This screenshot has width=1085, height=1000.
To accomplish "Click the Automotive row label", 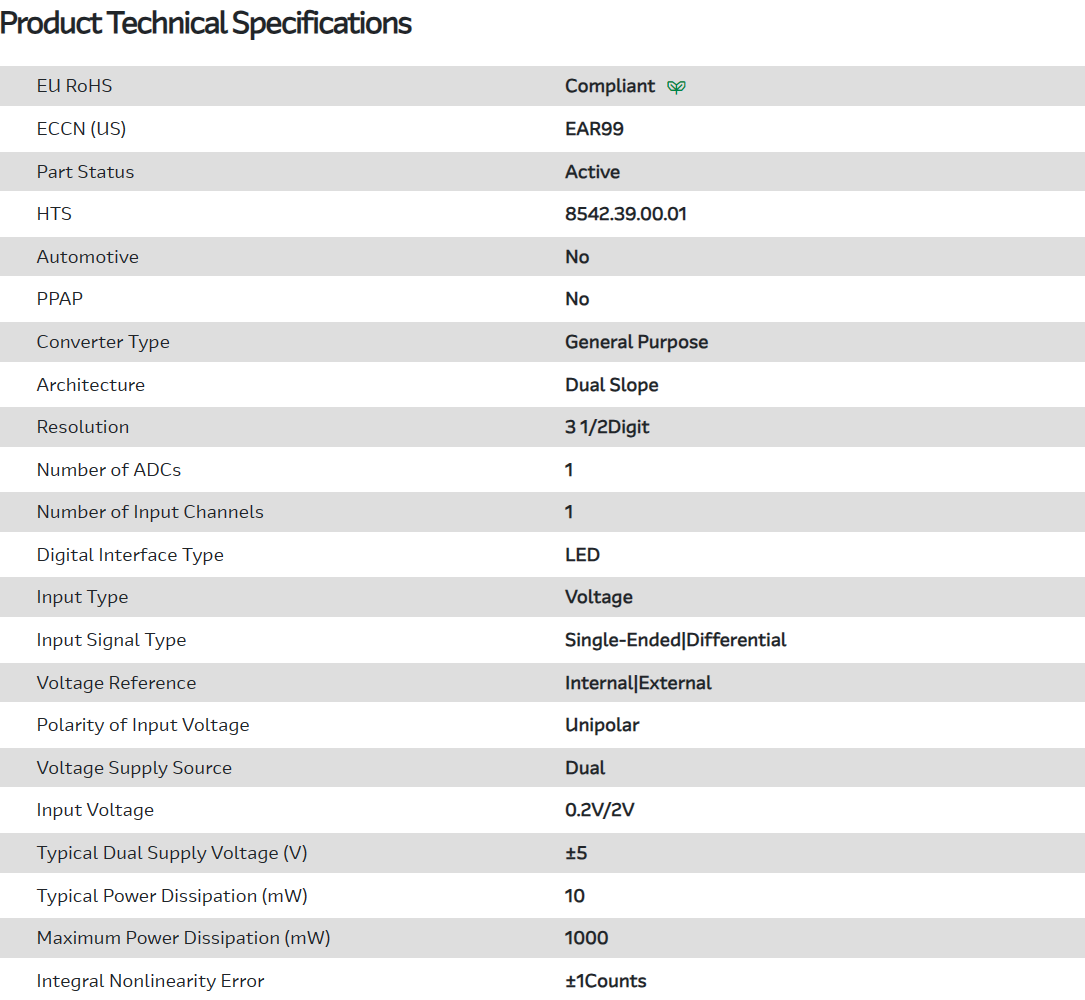I will pos(88,257).
